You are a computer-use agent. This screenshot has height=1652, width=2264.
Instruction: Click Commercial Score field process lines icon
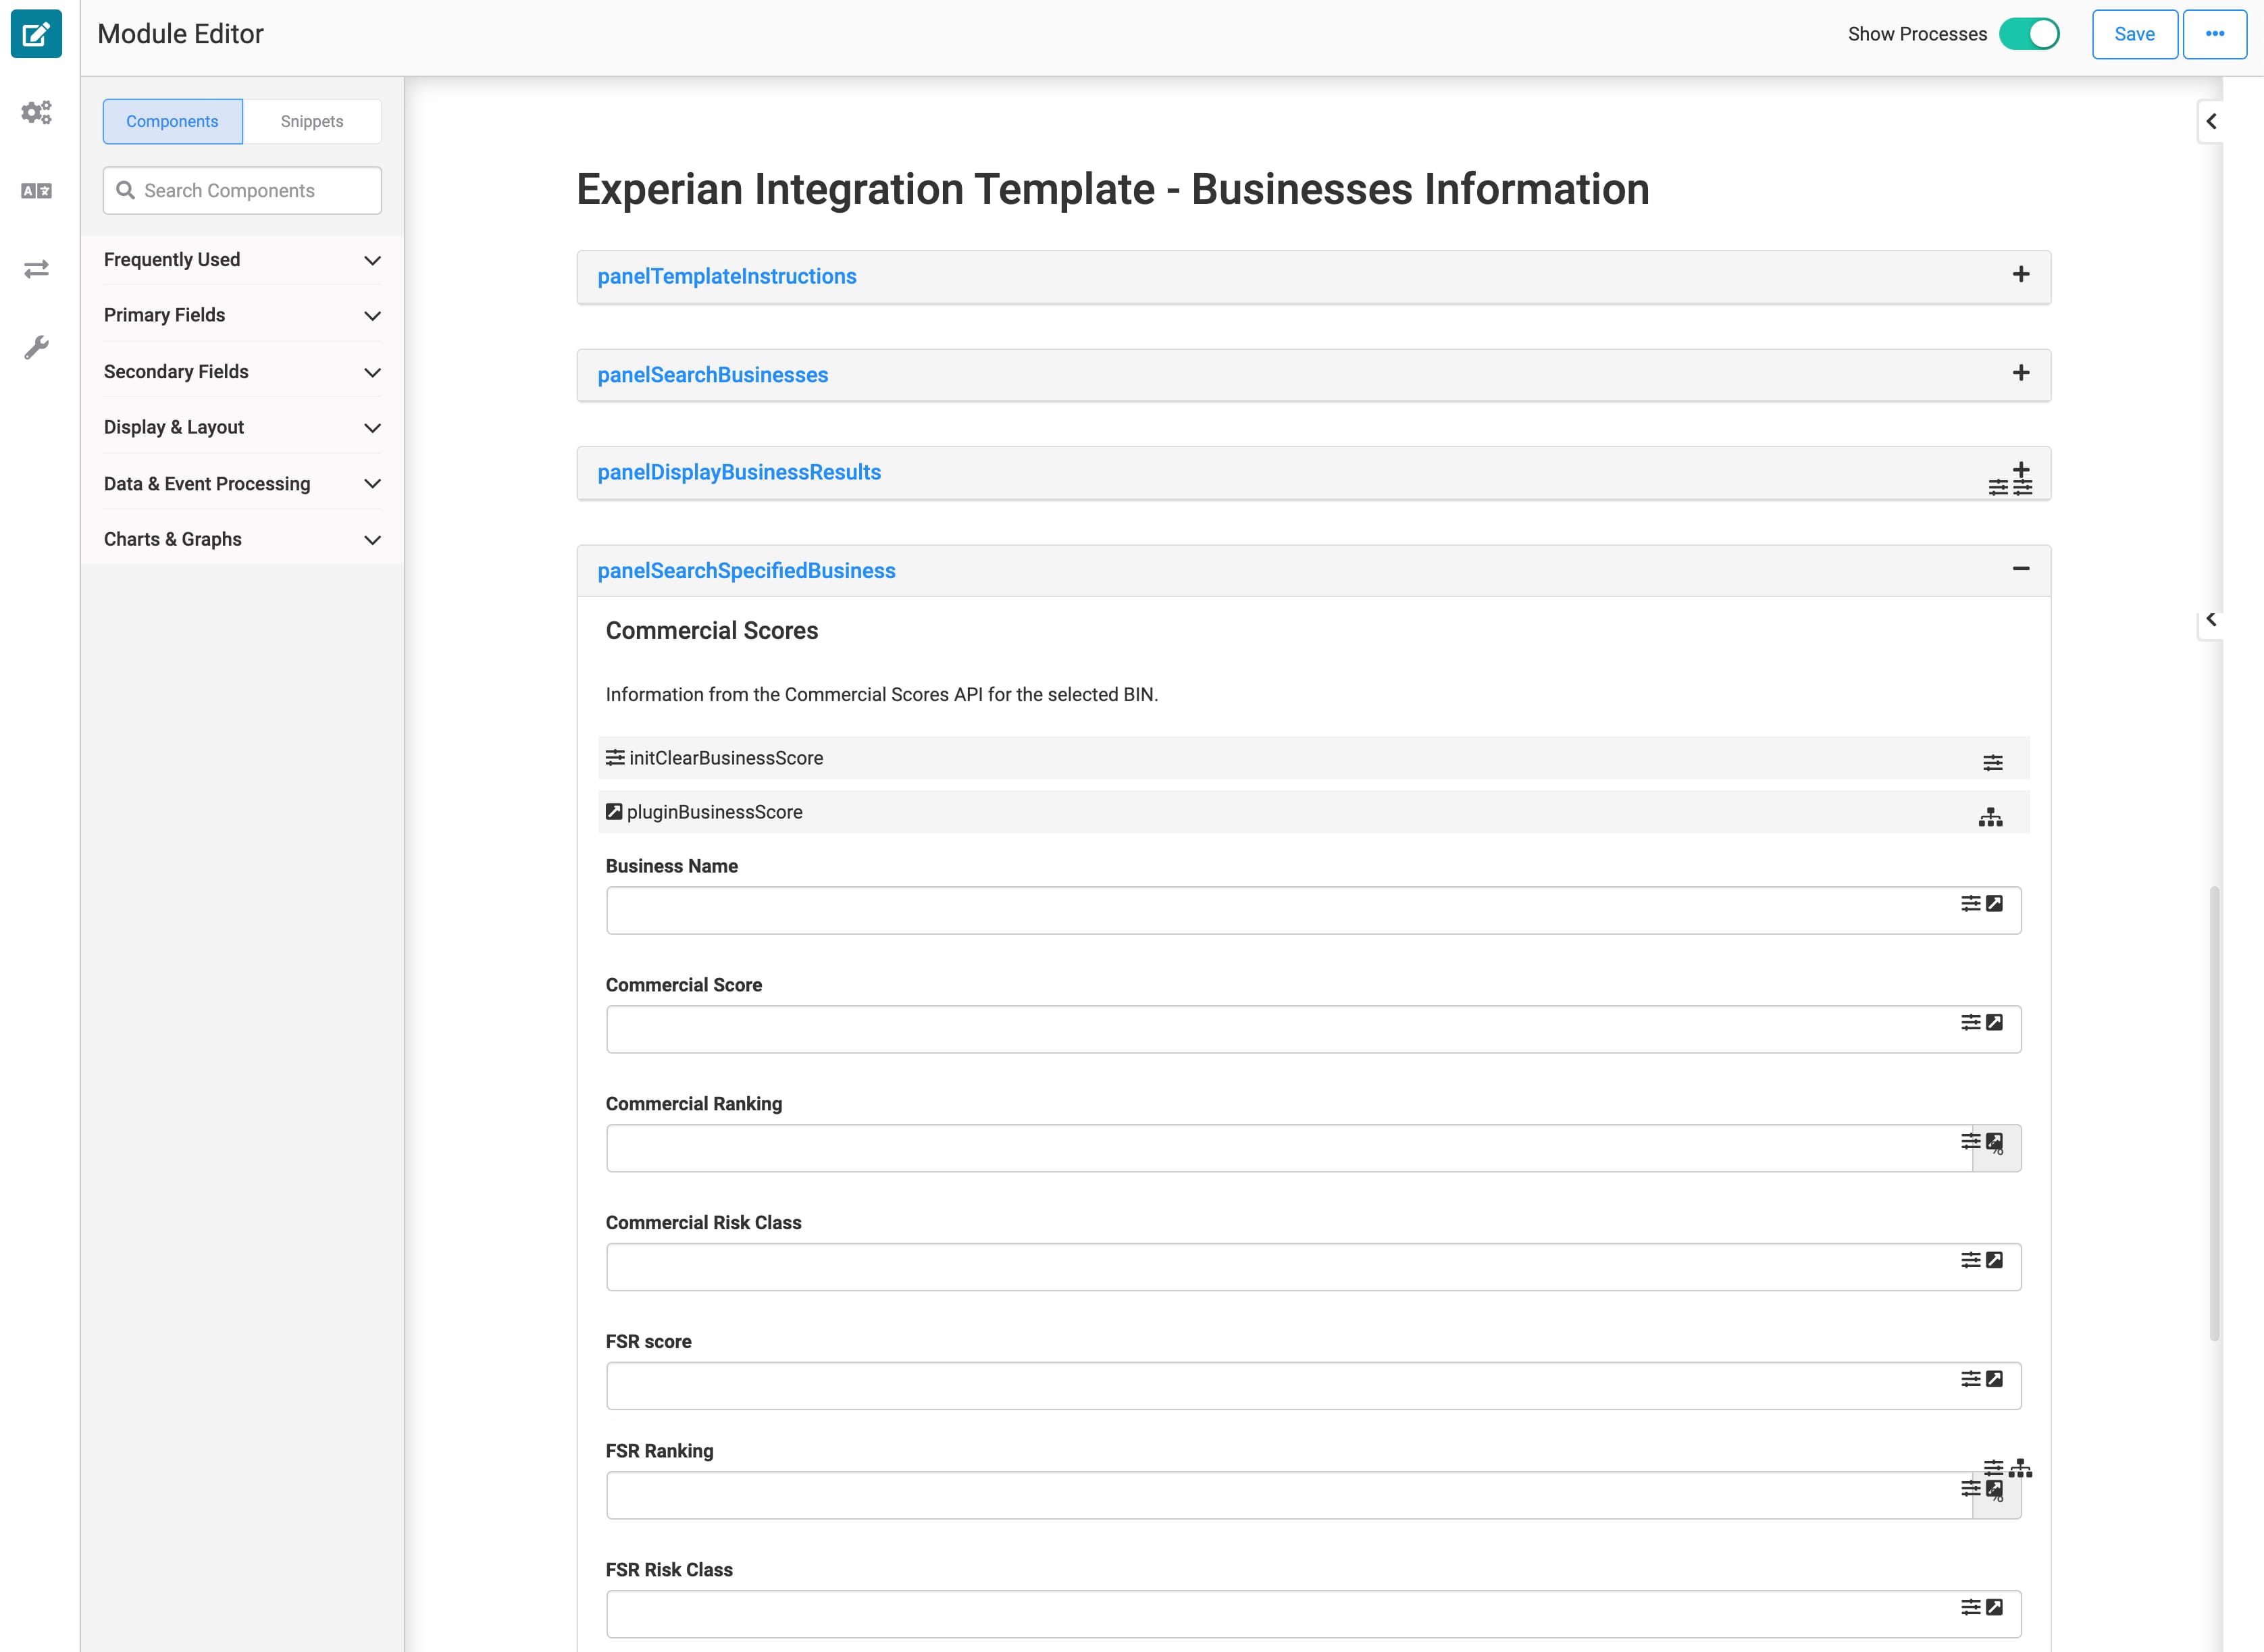(x=1970, y=1022)
